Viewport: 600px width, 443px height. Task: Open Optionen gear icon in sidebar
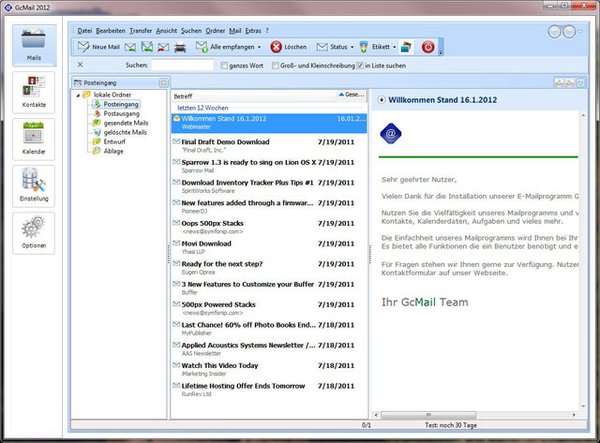click(x=33, y=232)
